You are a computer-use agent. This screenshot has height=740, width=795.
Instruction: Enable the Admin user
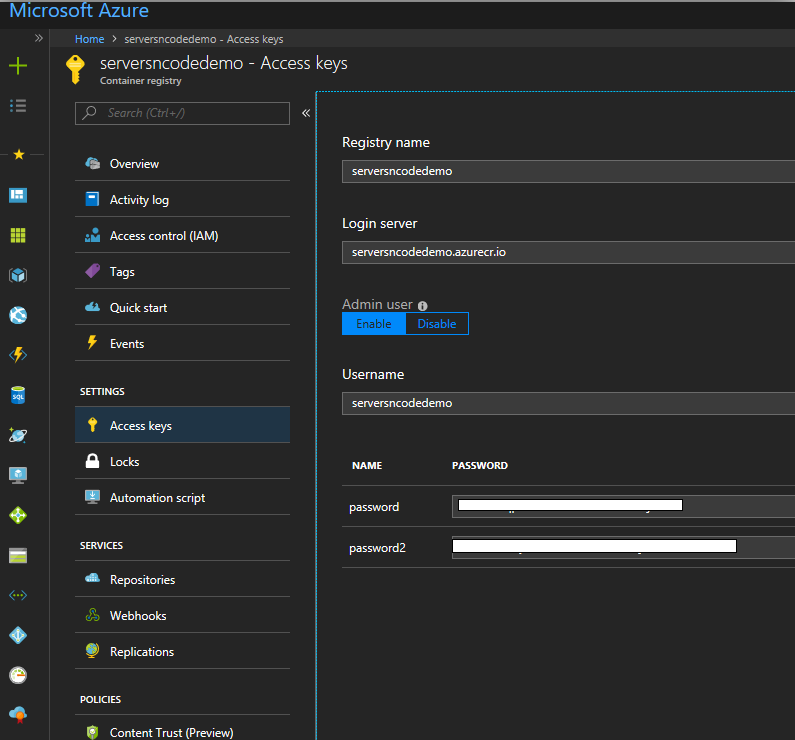click(x=374, y=324)
